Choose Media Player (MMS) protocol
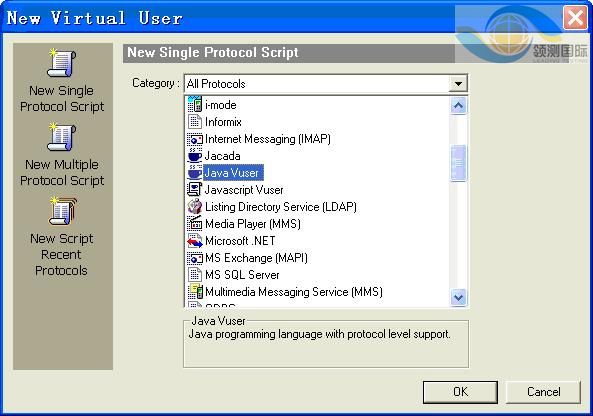The width and height of the screenshot is (593, 416). click(x=253, y=224)
